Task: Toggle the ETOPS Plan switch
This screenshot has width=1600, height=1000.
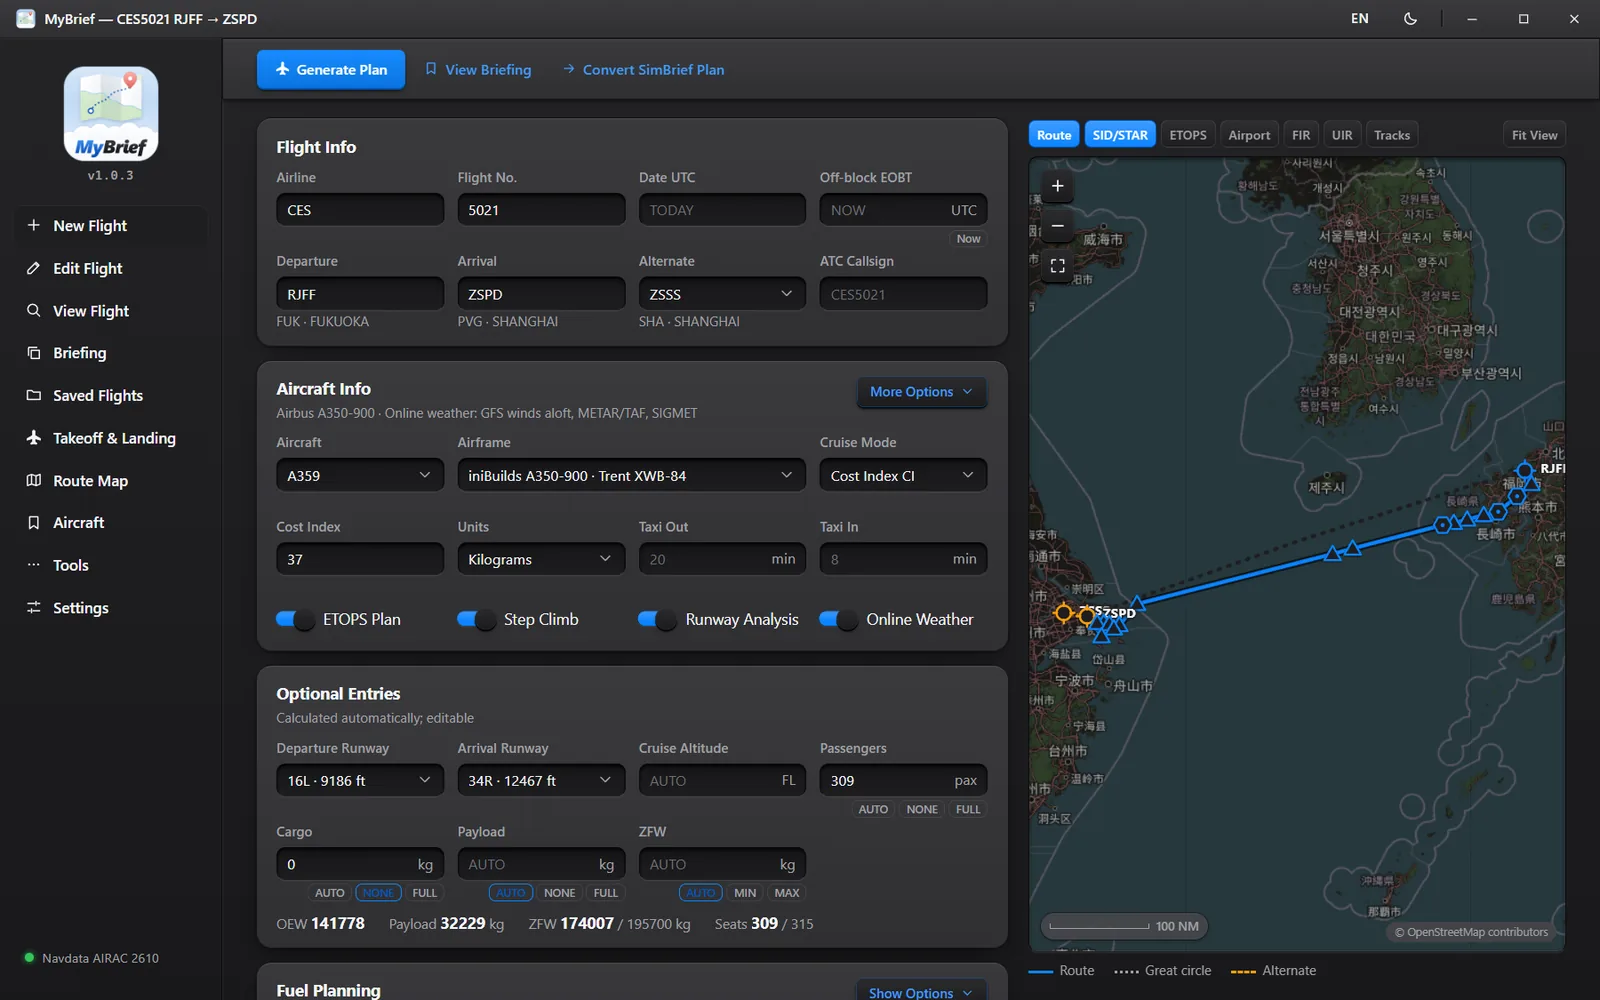Action: coord(295,620)
